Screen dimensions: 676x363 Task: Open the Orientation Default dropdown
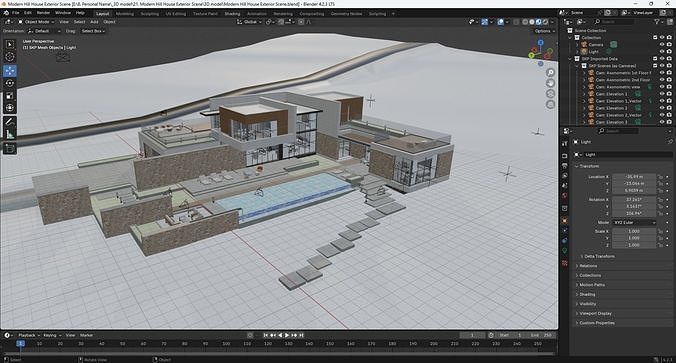[44, 31]
